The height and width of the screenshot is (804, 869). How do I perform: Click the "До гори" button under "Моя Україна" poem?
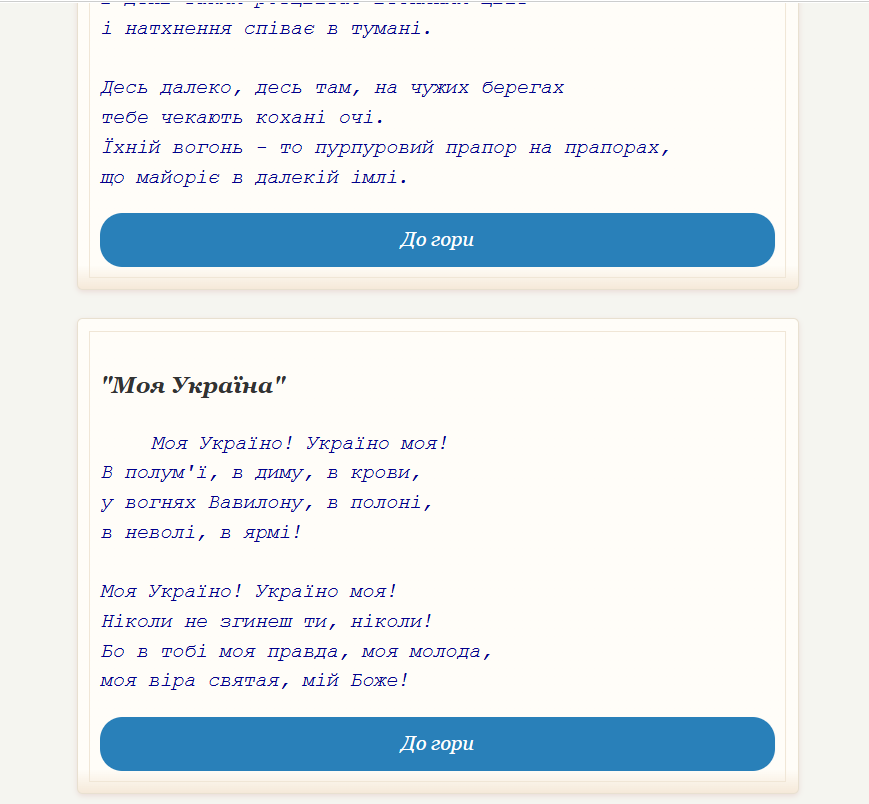437,744
